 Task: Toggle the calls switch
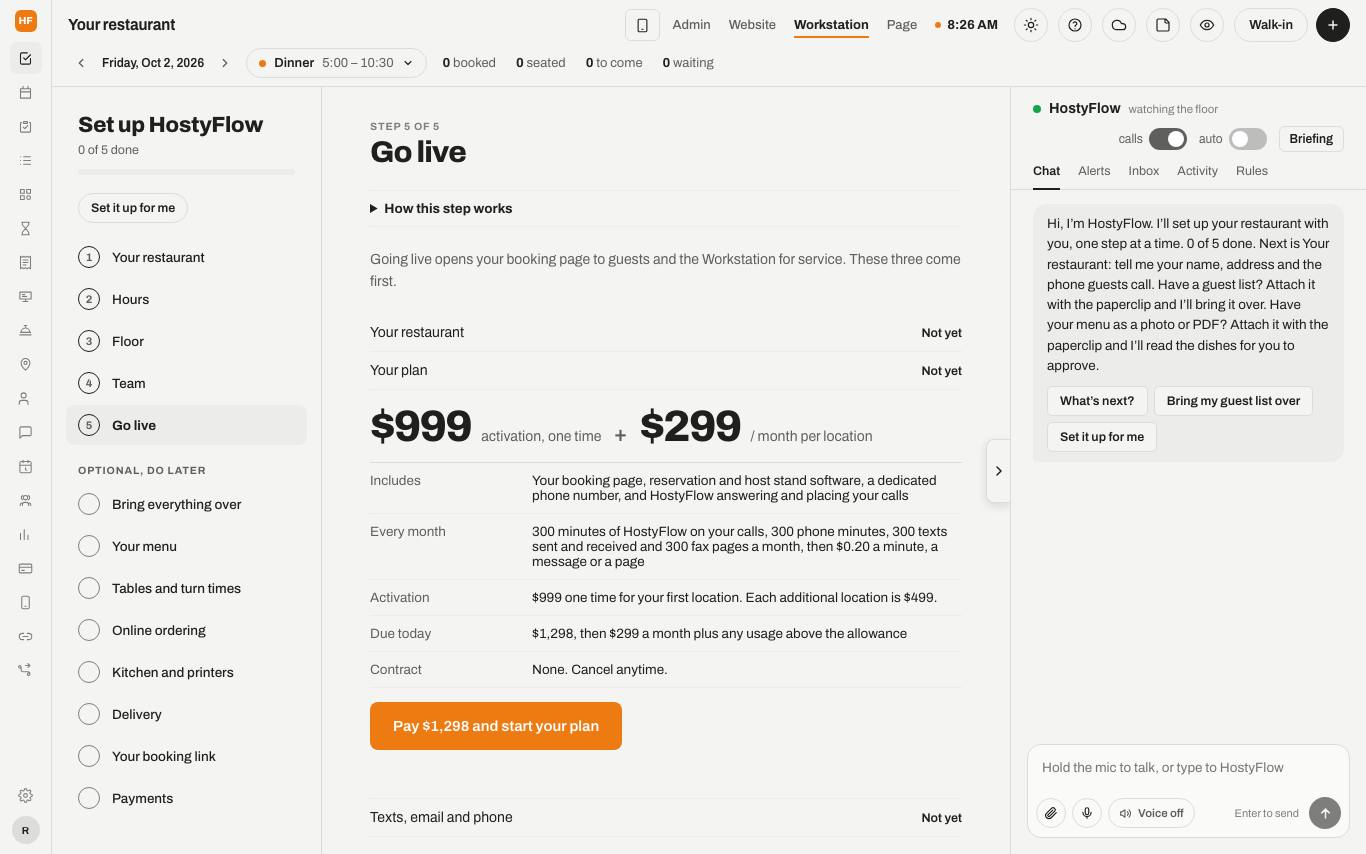tap(1168, 139)
